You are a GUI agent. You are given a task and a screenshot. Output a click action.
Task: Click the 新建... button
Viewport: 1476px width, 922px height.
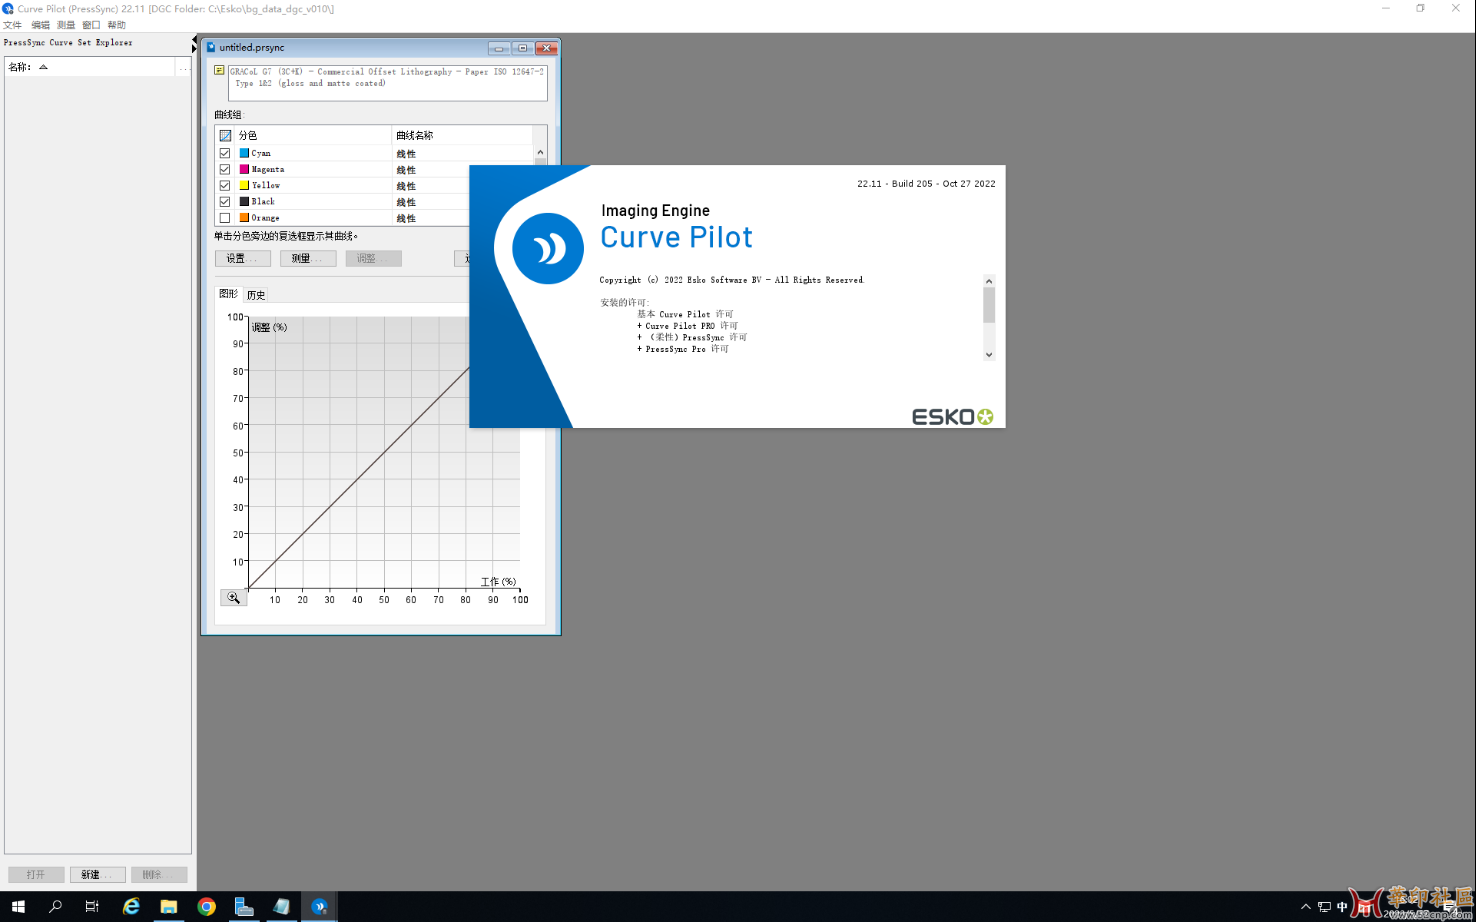click(97, 874)
